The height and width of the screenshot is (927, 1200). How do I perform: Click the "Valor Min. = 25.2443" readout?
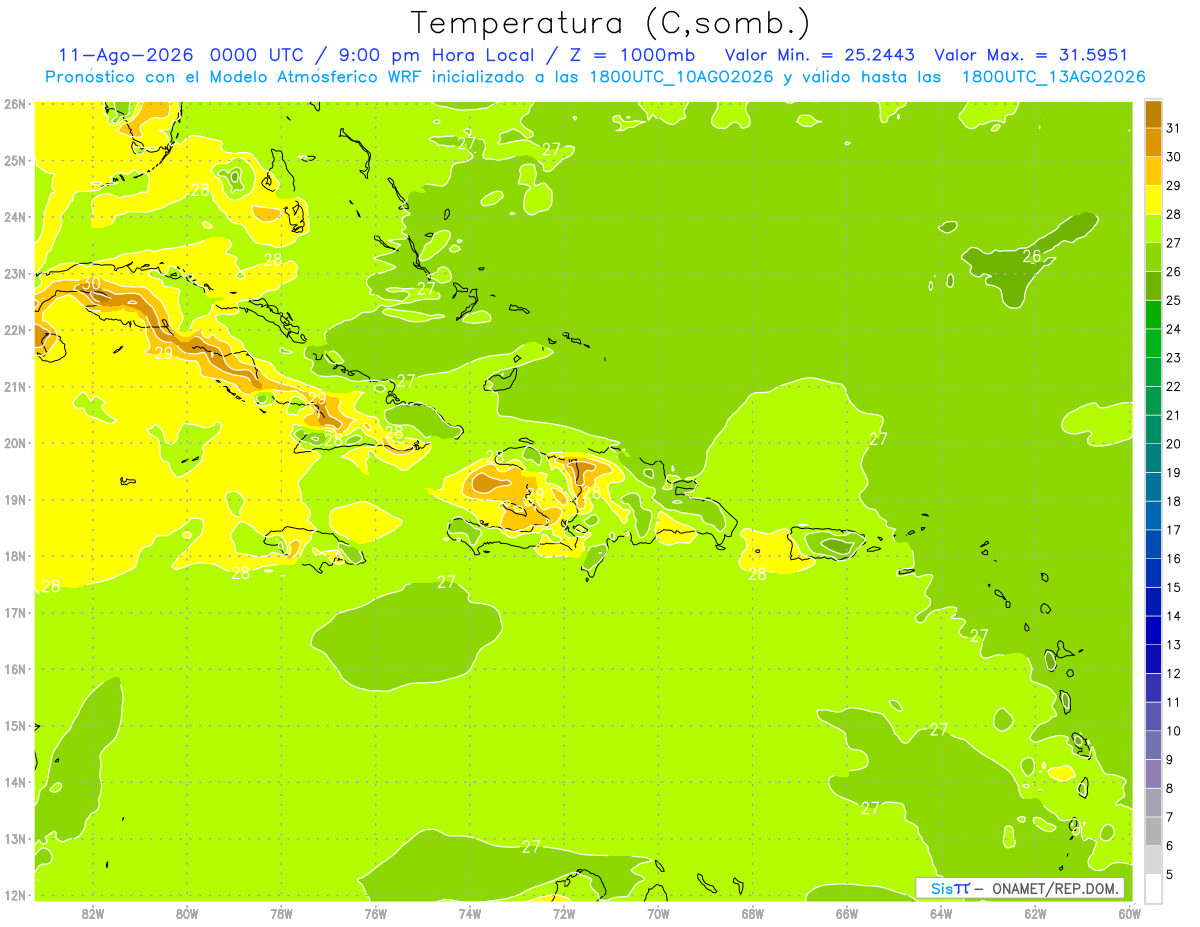pyautogui.click(x=819, y=55)
